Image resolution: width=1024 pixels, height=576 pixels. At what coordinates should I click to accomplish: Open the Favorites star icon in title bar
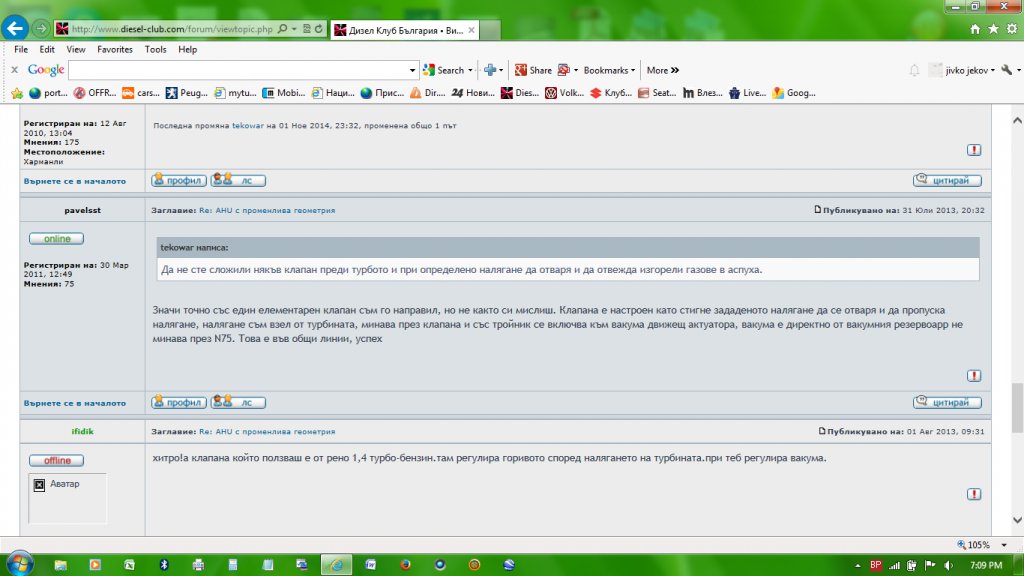(993, 29)
